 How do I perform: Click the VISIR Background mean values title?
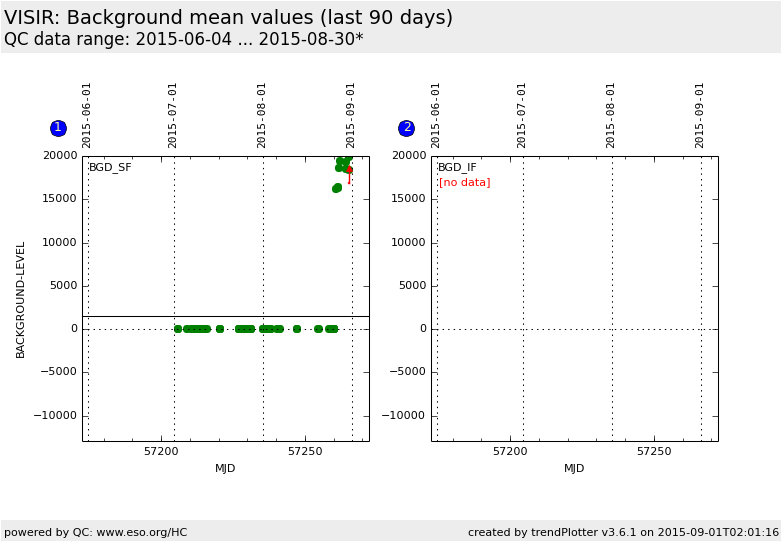click(228, 18)
